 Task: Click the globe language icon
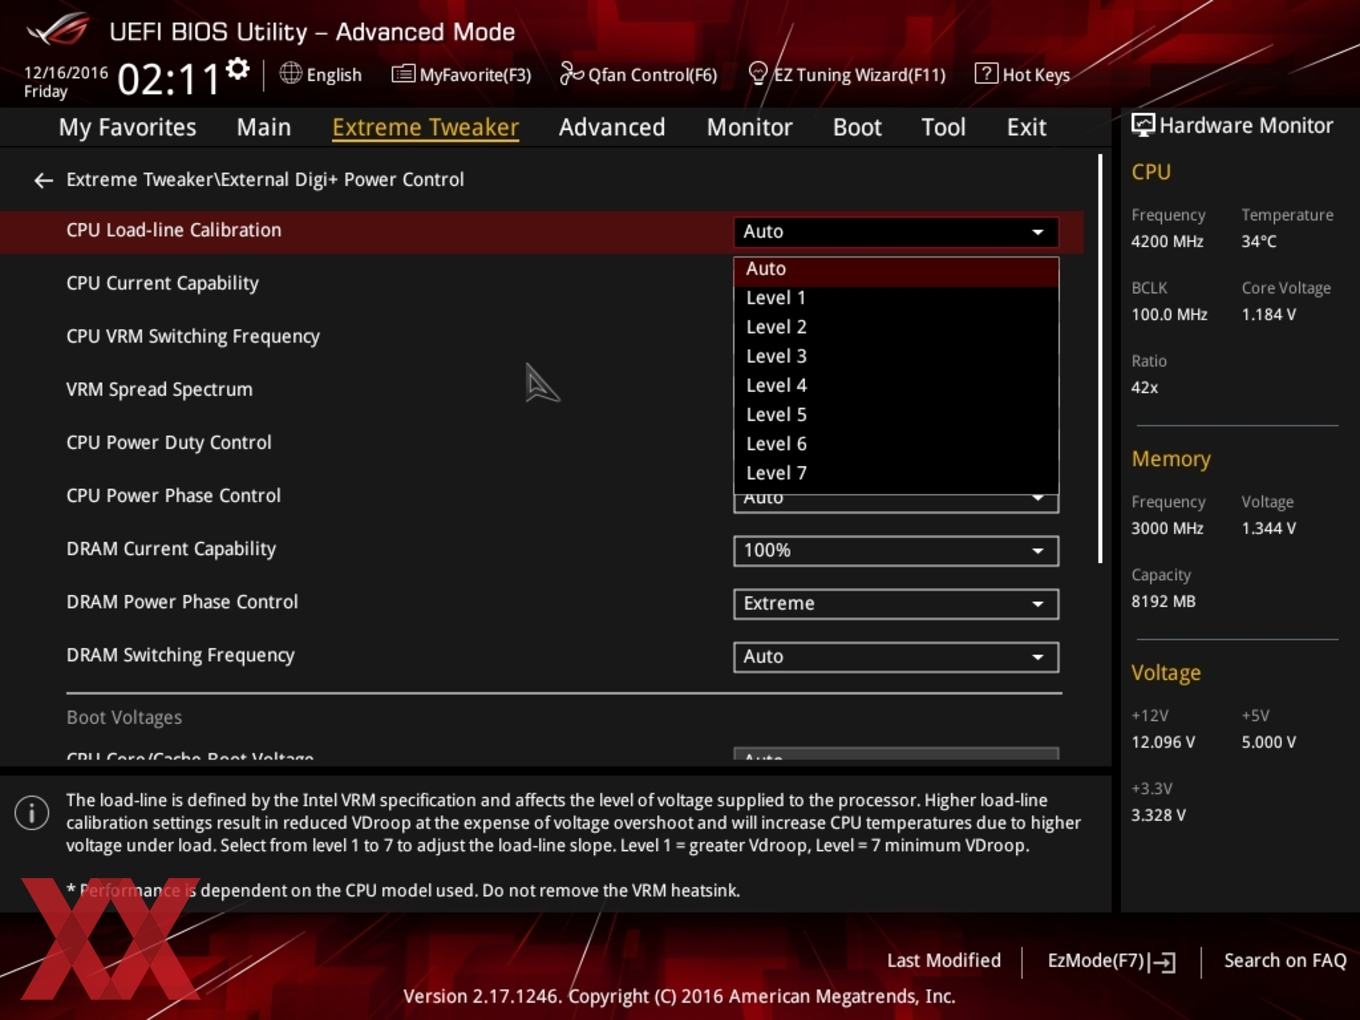[290, 73]
